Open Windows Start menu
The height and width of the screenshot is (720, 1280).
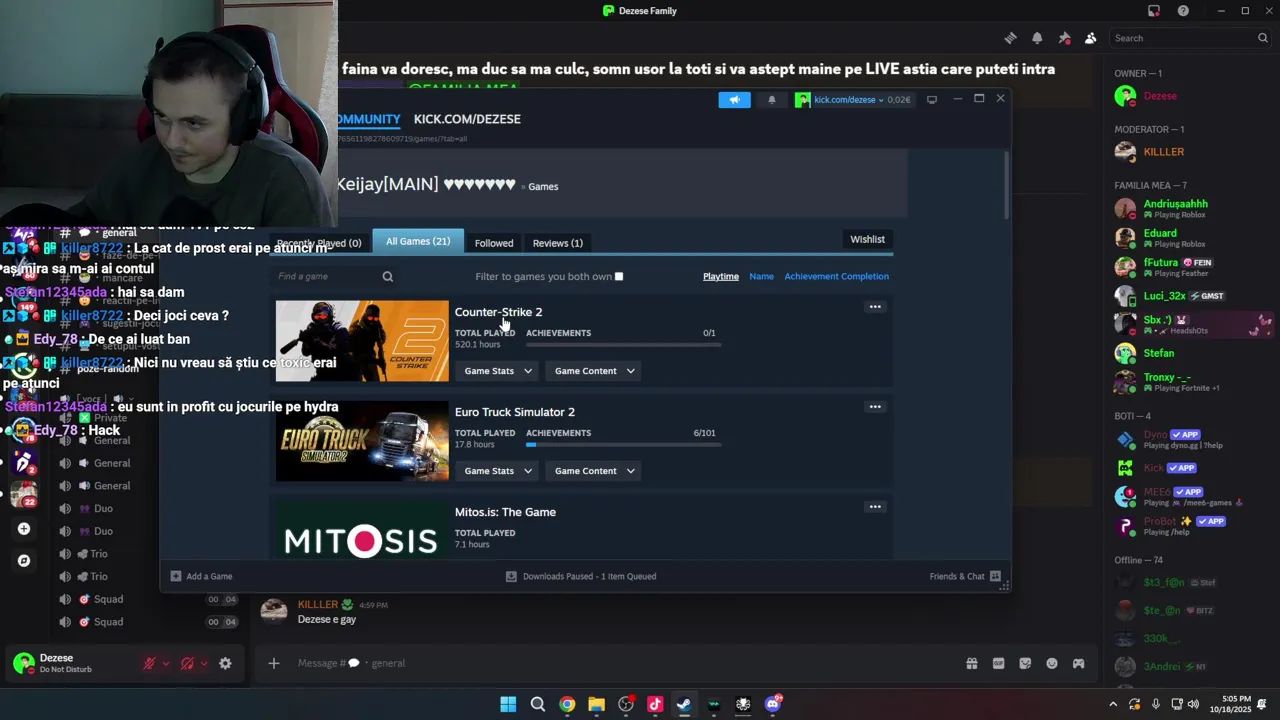tap(508, 704)
